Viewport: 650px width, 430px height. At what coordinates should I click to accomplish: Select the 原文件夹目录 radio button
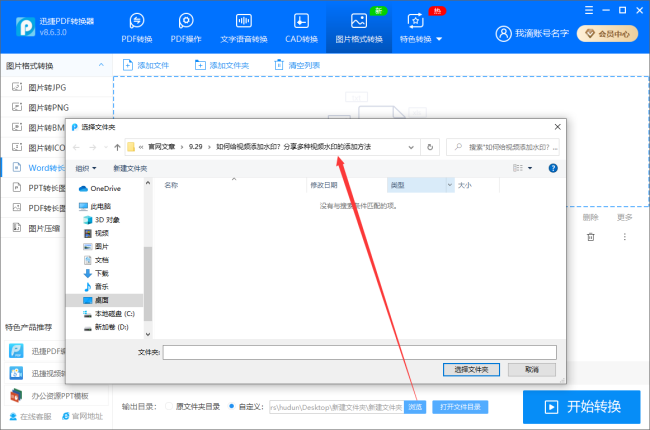169,406
